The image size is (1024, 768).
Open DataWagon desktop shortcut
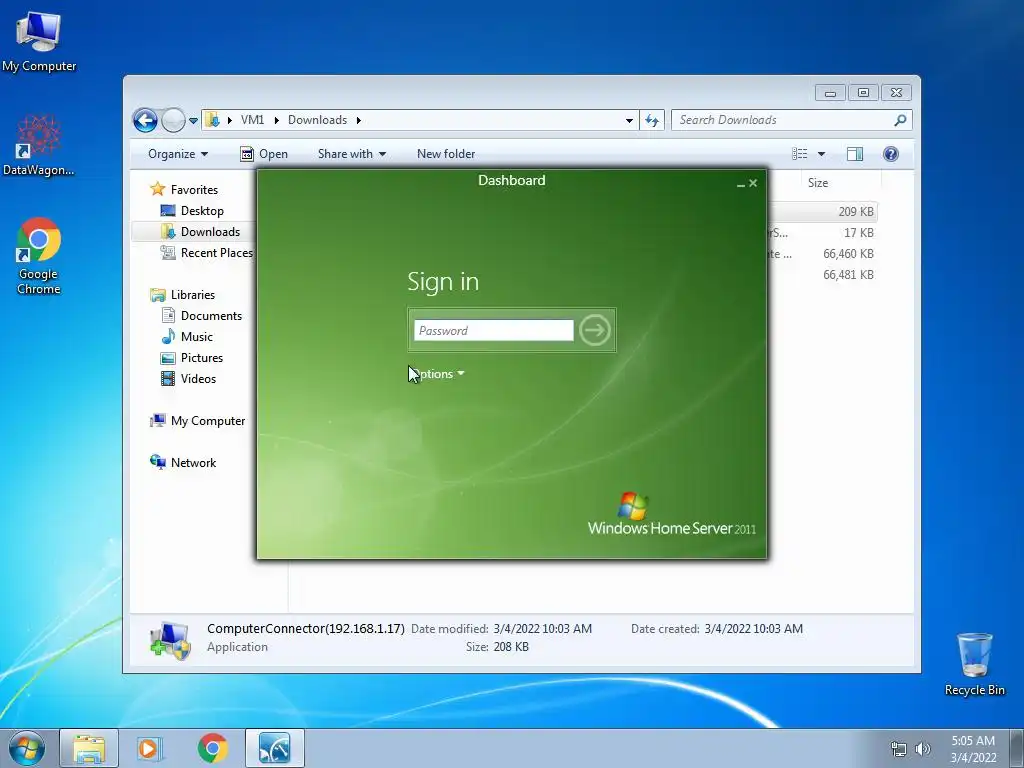[39, 145]
